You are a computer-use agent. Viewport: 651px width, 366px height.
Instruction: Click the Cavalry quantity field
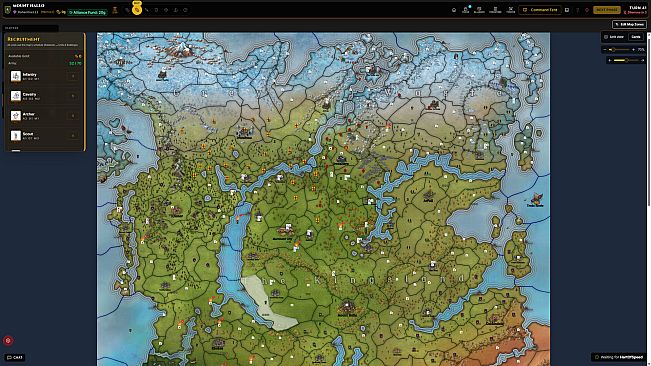coord(73,96)
